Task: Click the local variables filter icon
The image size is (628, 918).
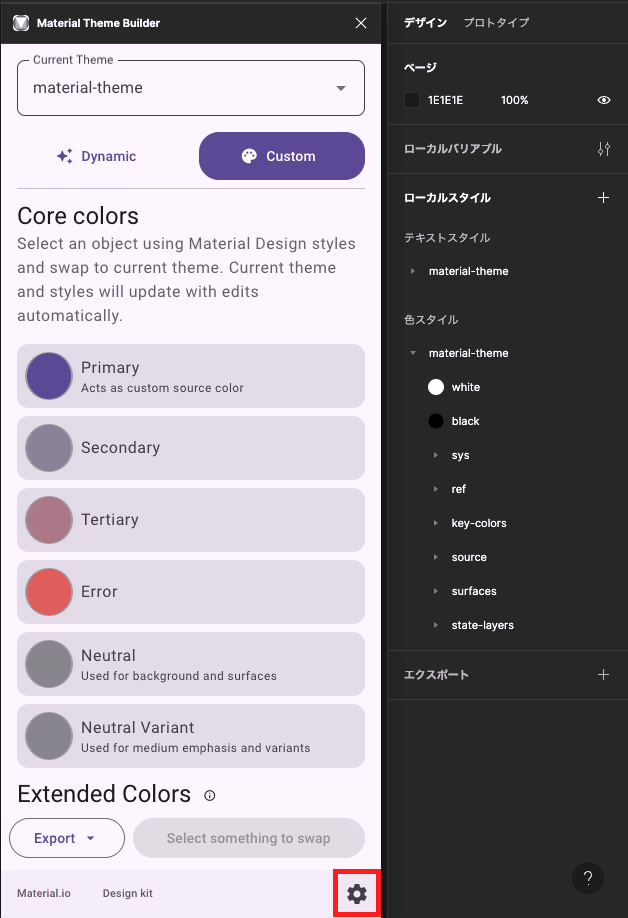Action: [x=603, y=148]
